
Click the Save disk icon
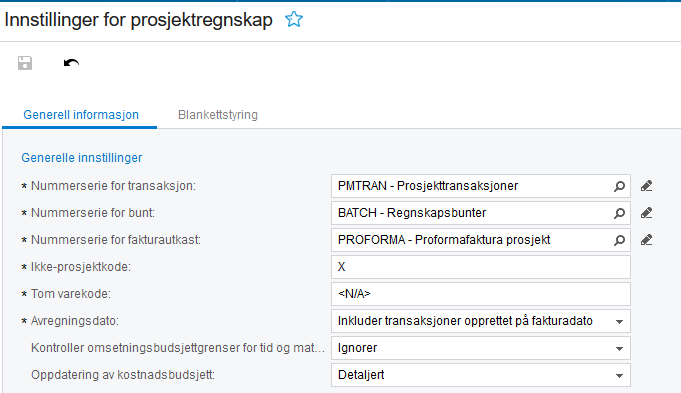click(25, 63)
